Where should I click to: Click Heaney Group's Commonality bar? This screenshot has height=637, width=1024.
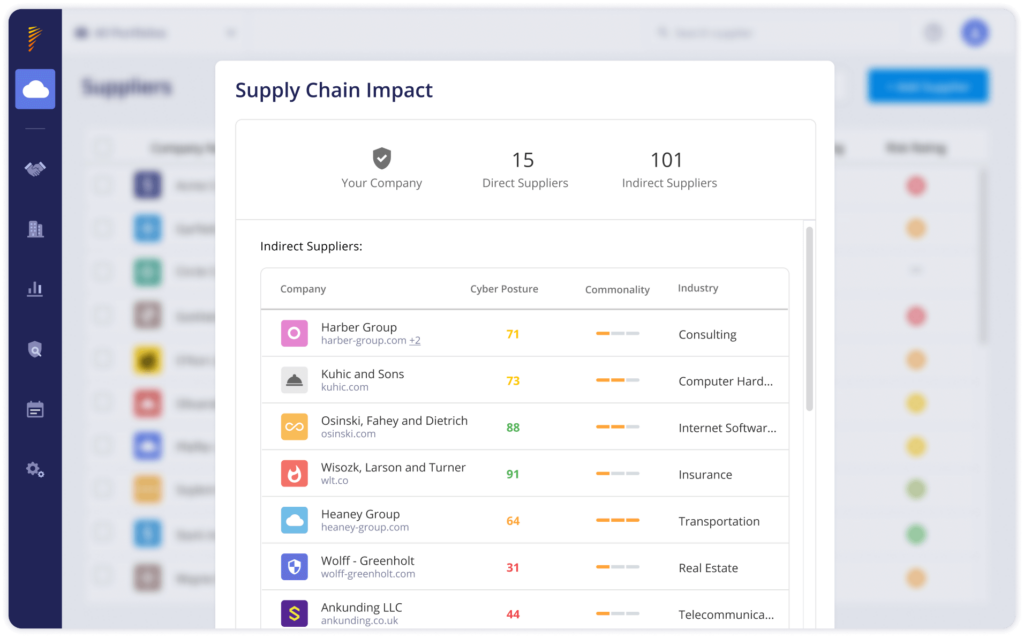click(617, 519)
